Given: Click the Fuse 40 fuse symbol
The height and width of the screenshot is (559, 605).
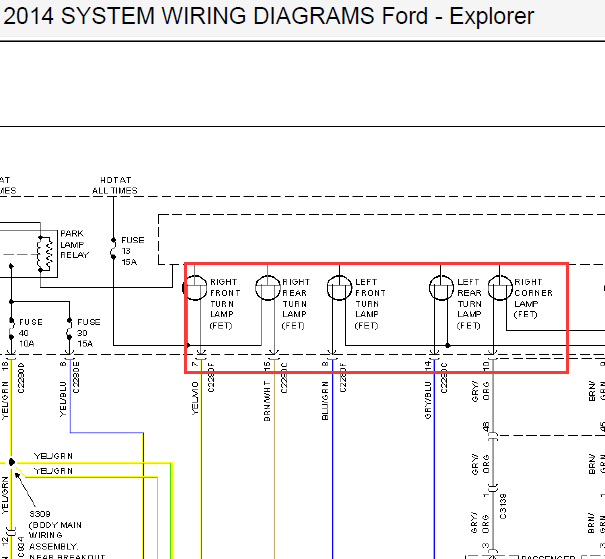Looking at the screenshot, I should click(x=12, y=329).
